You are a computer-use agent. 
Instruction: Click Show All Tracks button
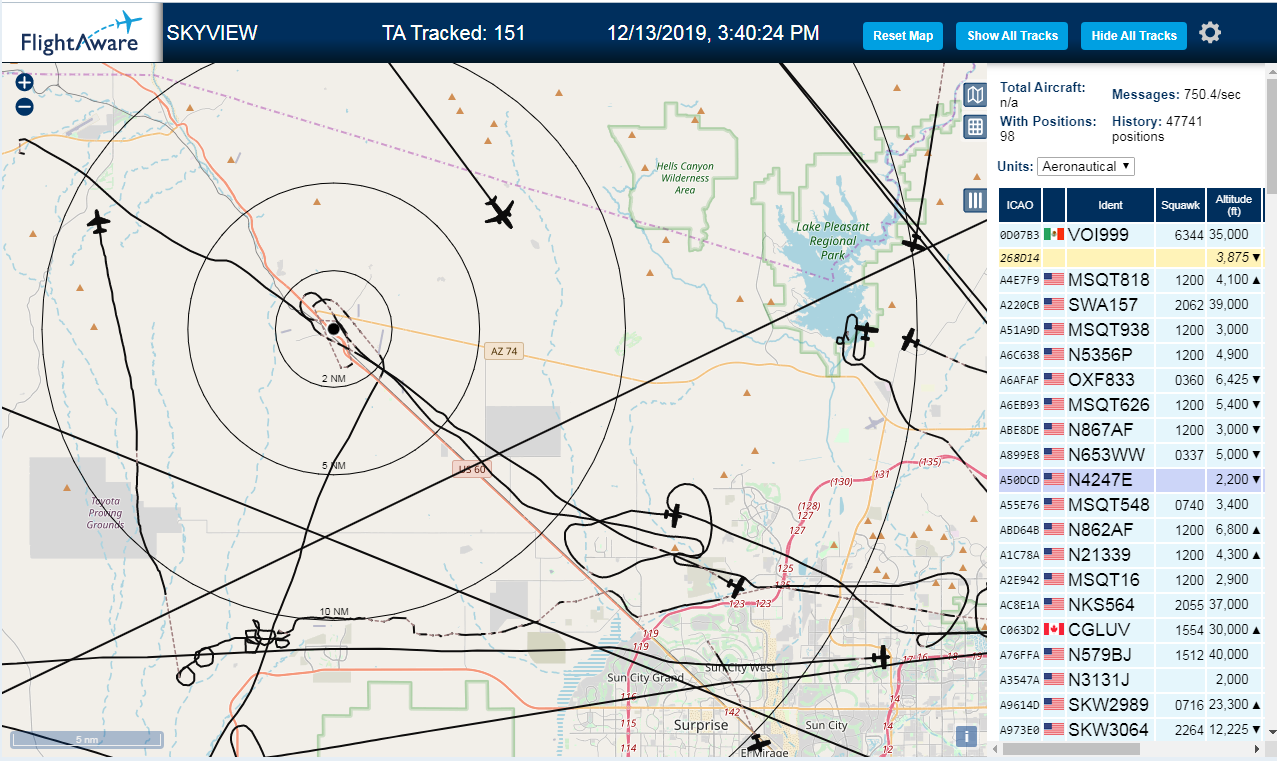1012,36
